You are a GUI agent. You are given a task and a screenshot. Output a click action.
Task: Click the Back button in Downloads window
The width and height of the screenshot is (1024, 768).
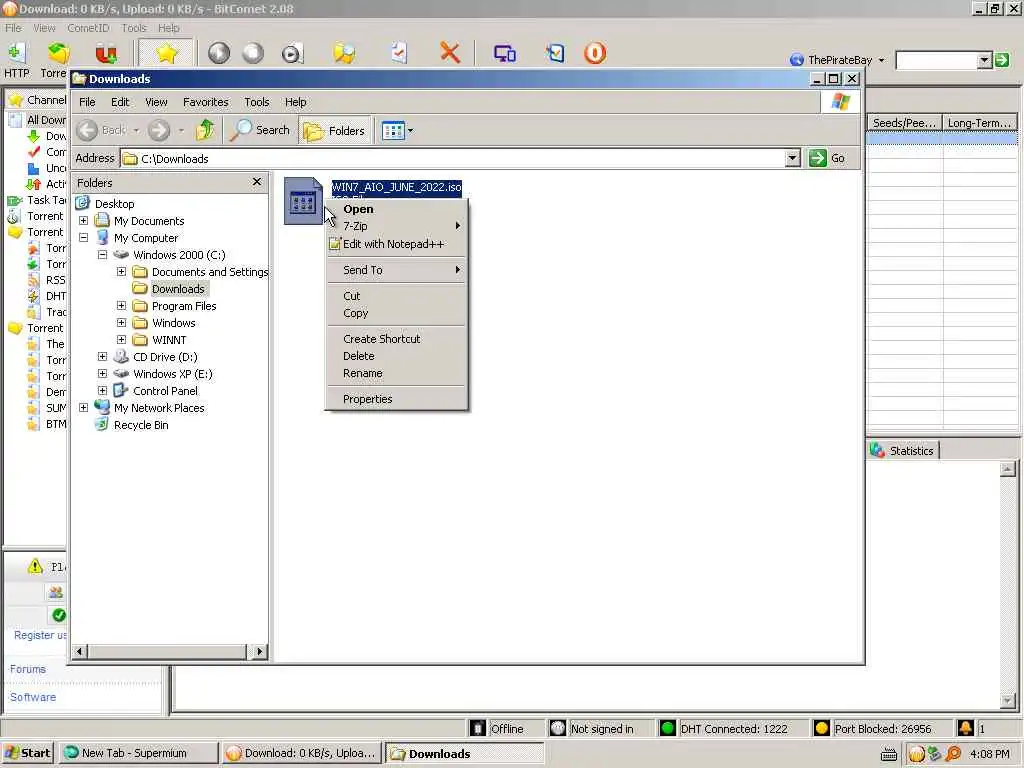[101, 130]
